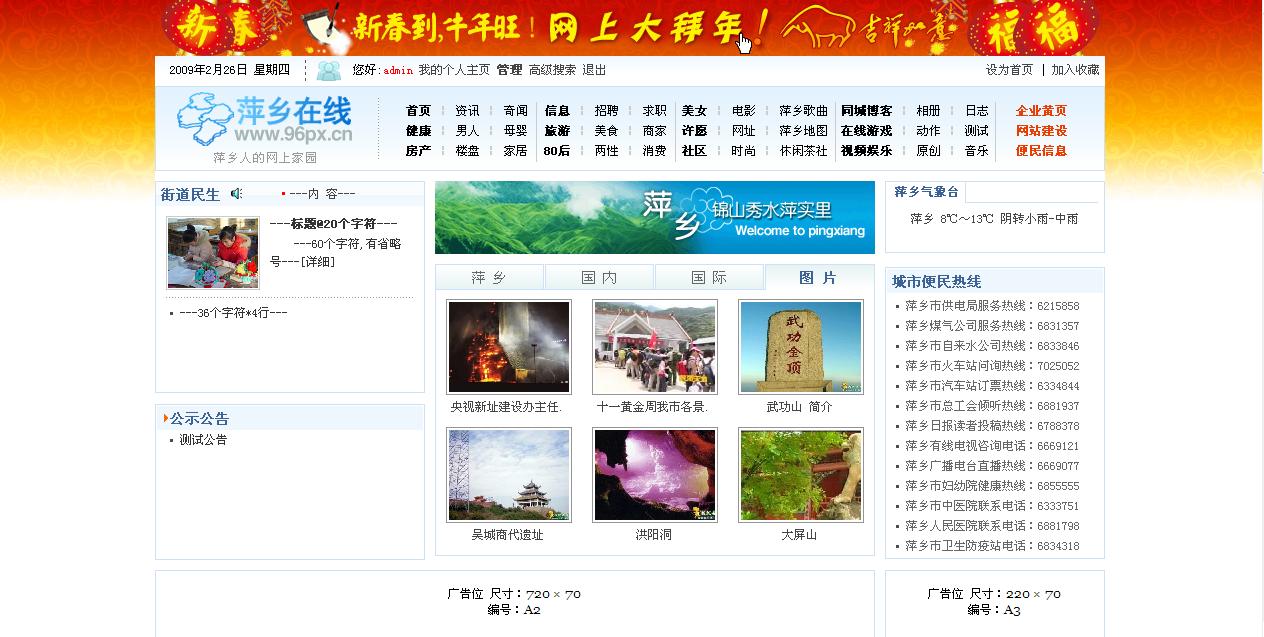Open the 美食 navigation link

606,131
